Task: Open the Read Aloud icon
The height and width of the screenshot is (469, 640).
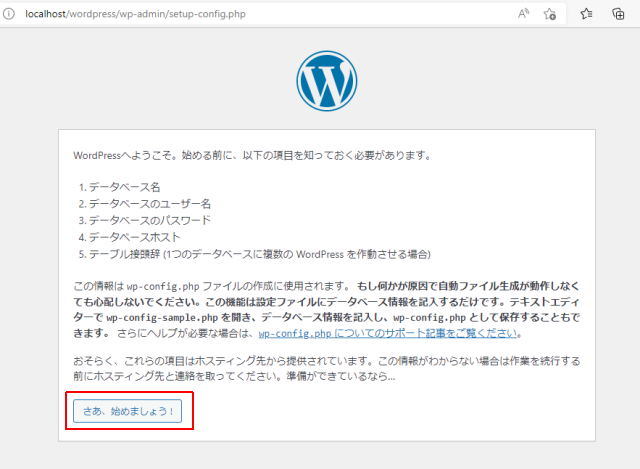Action: point(523,14)
